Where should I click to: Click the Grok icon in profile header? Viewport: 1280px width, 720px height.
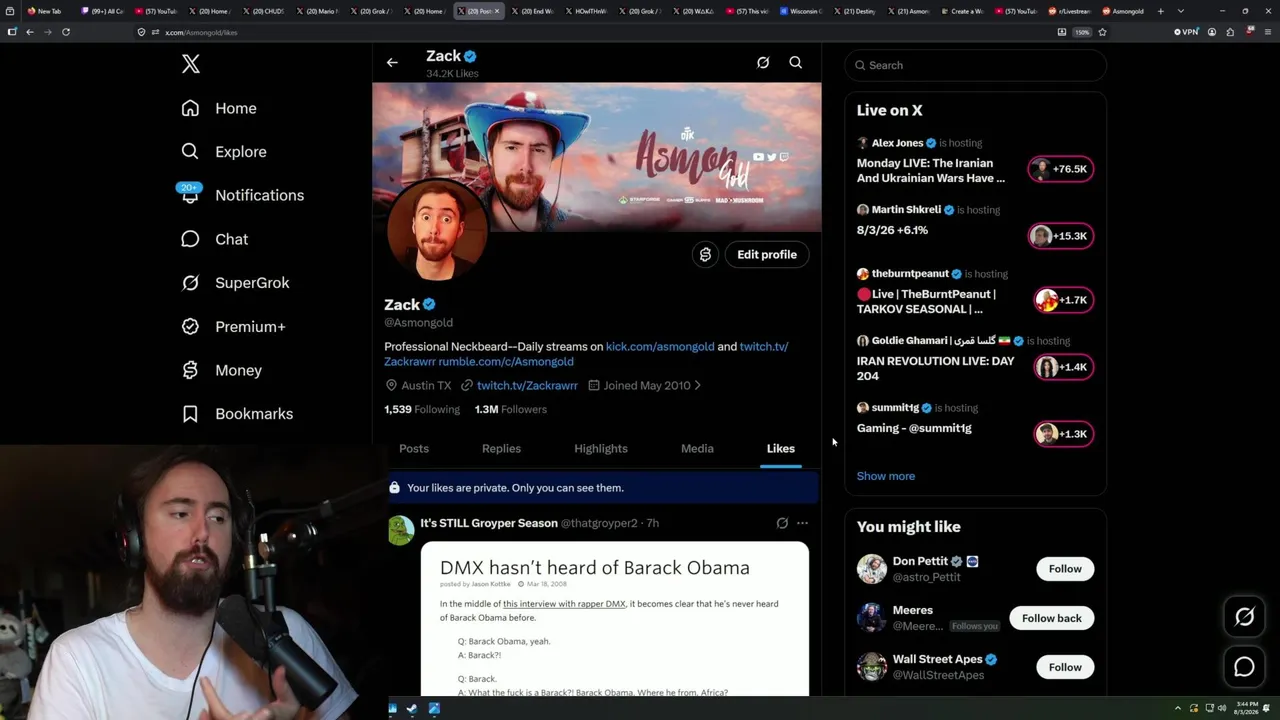763,63
